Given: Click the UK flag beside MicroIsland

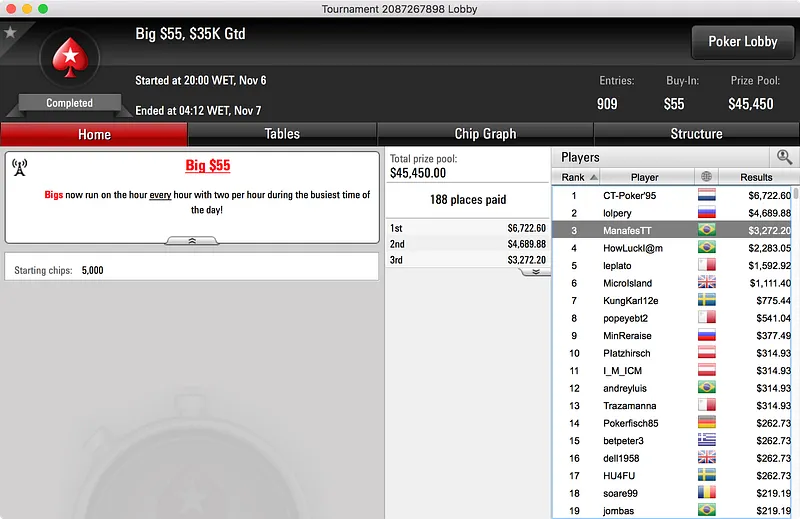Looking at the screenshot, I should click(707, 283).
